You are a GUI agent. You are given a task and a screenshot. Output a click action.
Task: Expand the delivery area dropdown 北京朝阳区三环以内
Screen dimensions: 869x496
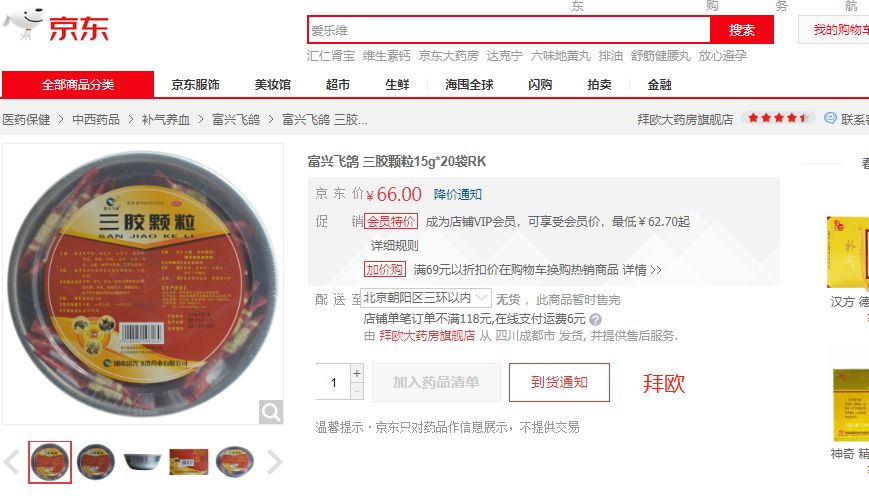click(425, 298)
